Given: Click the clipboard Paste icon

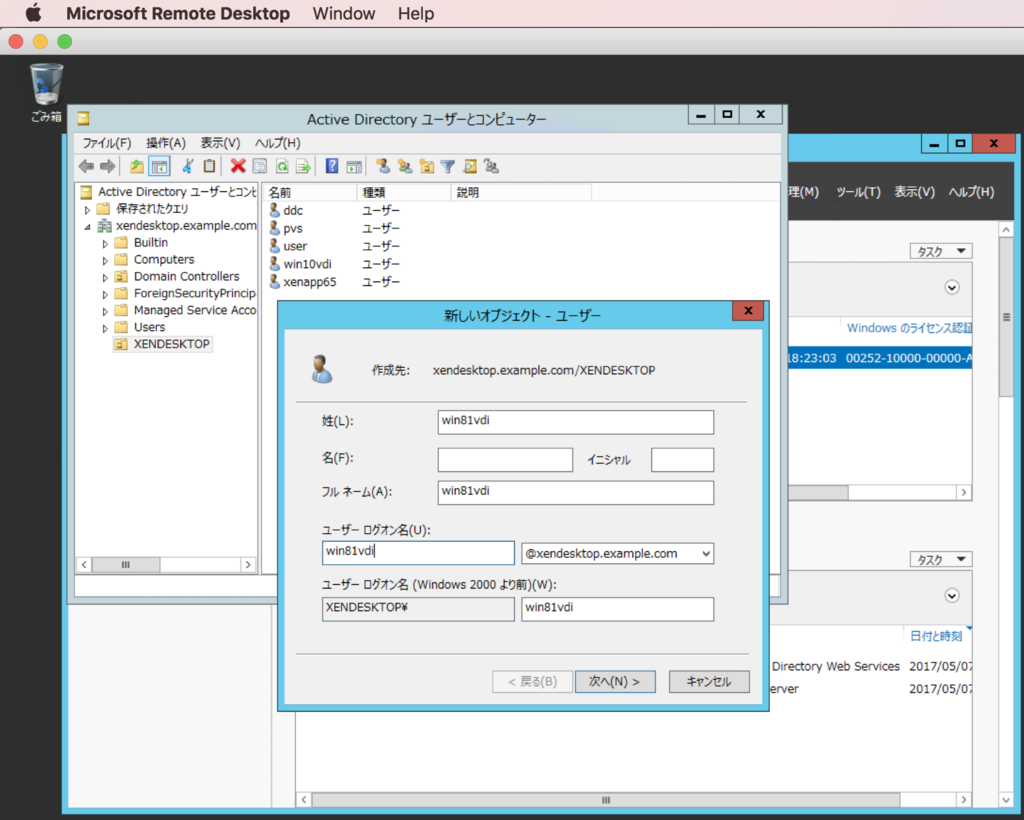Looking at the screenshot, I should click(x=209, y=166).
